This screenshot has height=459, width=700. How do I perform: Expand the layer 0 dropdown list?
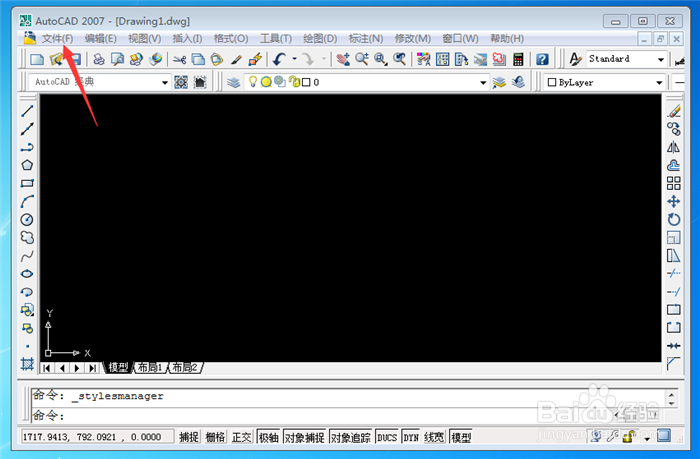click(483, 82)
